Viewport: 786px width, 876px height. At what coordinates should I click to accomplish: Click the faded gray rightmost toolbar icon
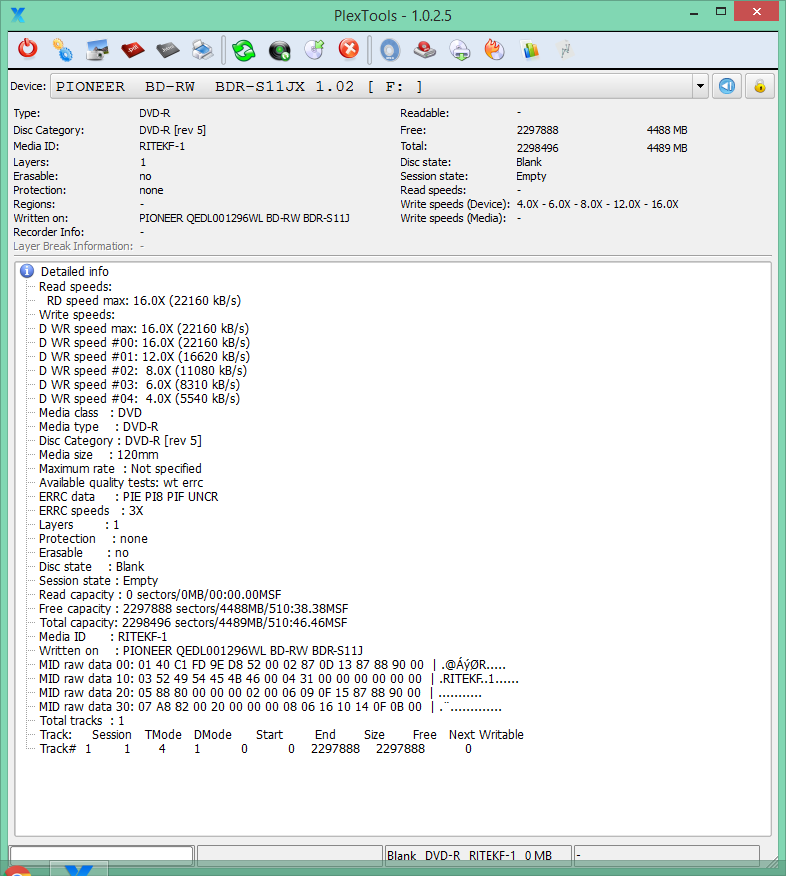tap(565, 50)
